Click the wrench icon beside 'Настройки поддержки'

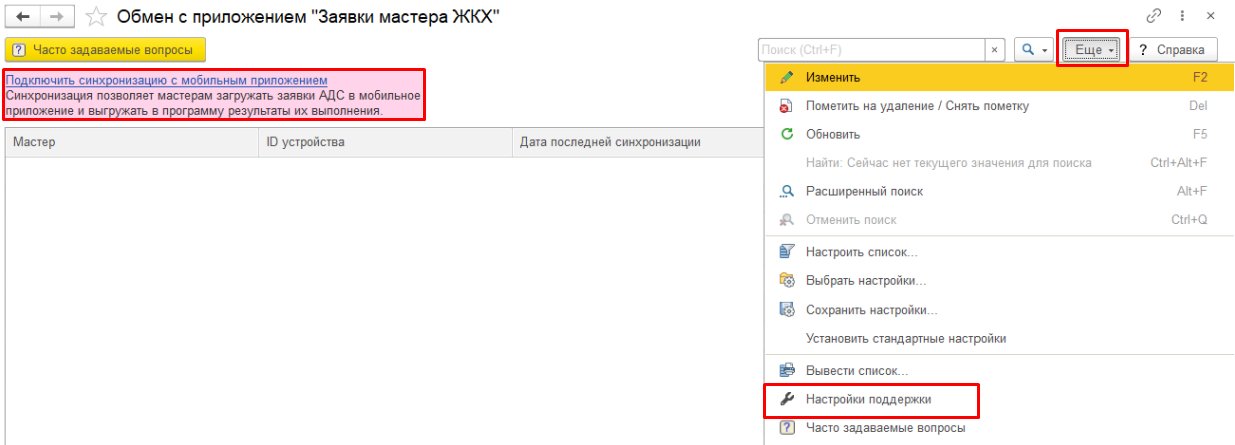click(x=787, y=399)
